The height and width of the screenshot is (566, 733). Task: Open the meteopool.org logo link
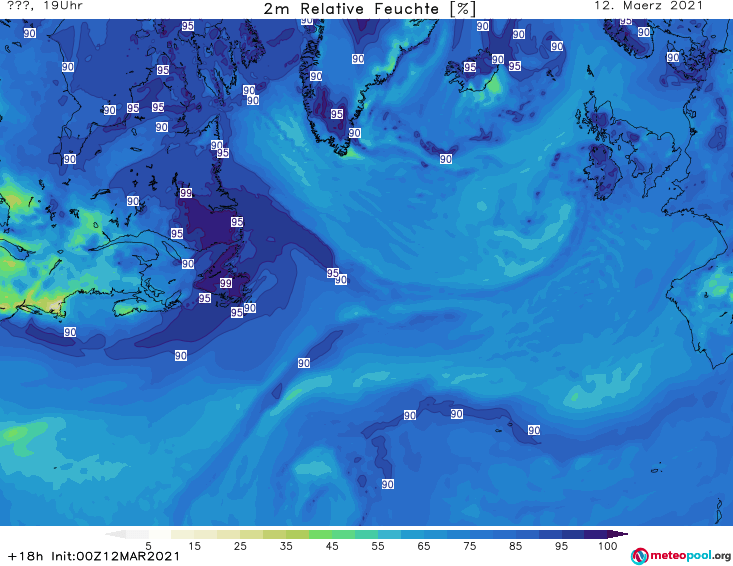[681, 556]
